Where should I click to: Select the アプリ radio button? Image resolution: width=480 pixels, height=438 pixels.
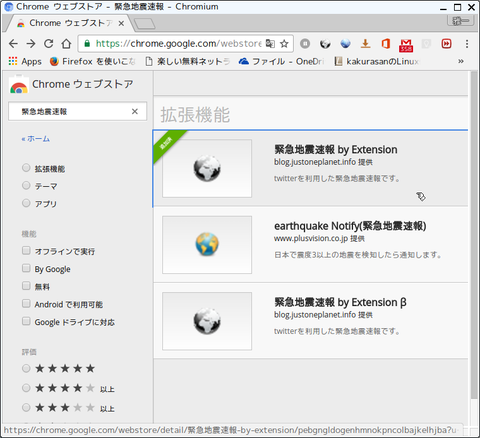click(26, 203)
